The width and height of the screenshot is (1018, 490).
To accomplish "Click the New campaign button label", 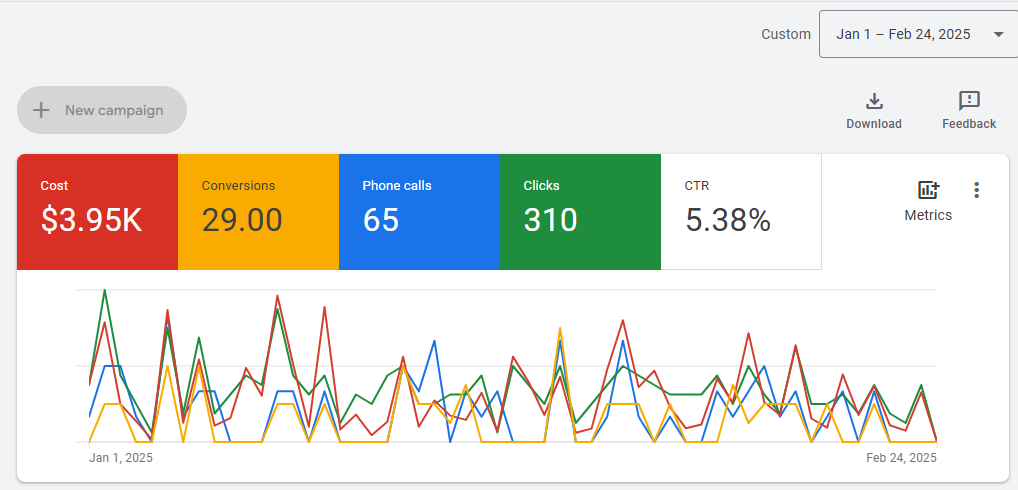I will [114, 110].
